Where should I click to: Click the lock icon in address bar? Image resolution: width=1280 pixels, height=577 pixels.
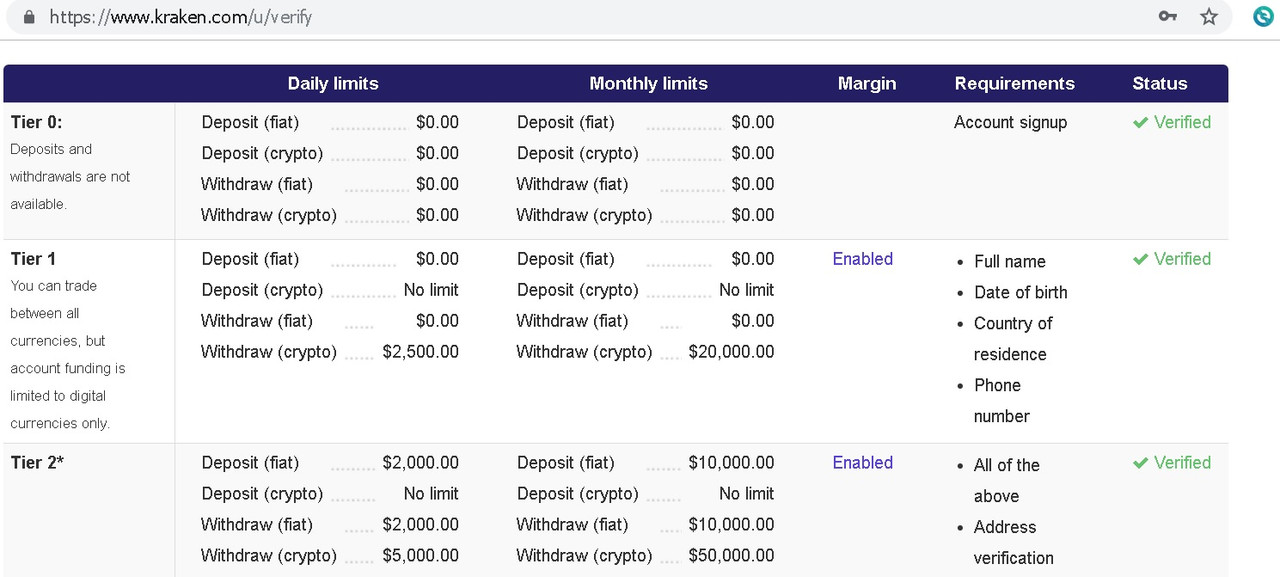(28, 17)
